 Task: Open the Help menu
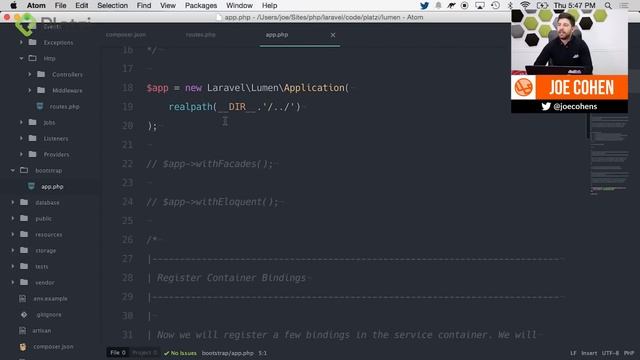[269, 5]
